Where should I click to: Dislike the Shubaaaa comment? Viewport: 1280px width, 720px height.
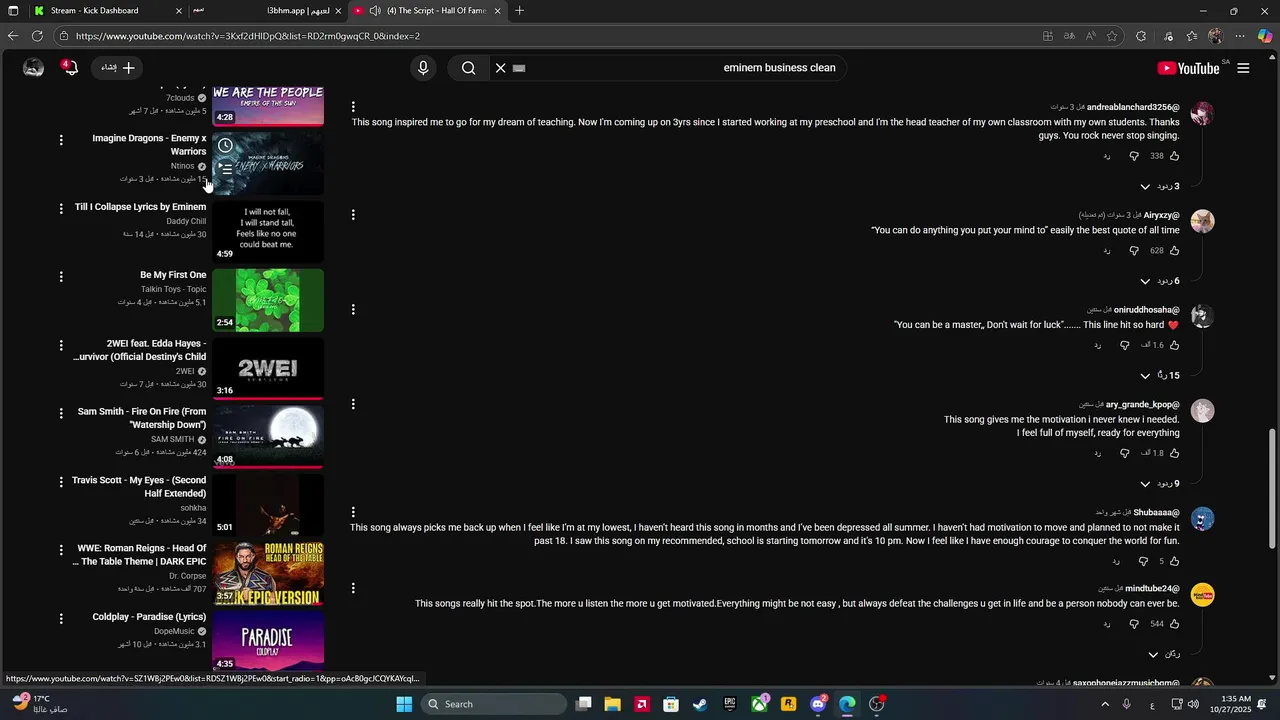(1143, 561)
